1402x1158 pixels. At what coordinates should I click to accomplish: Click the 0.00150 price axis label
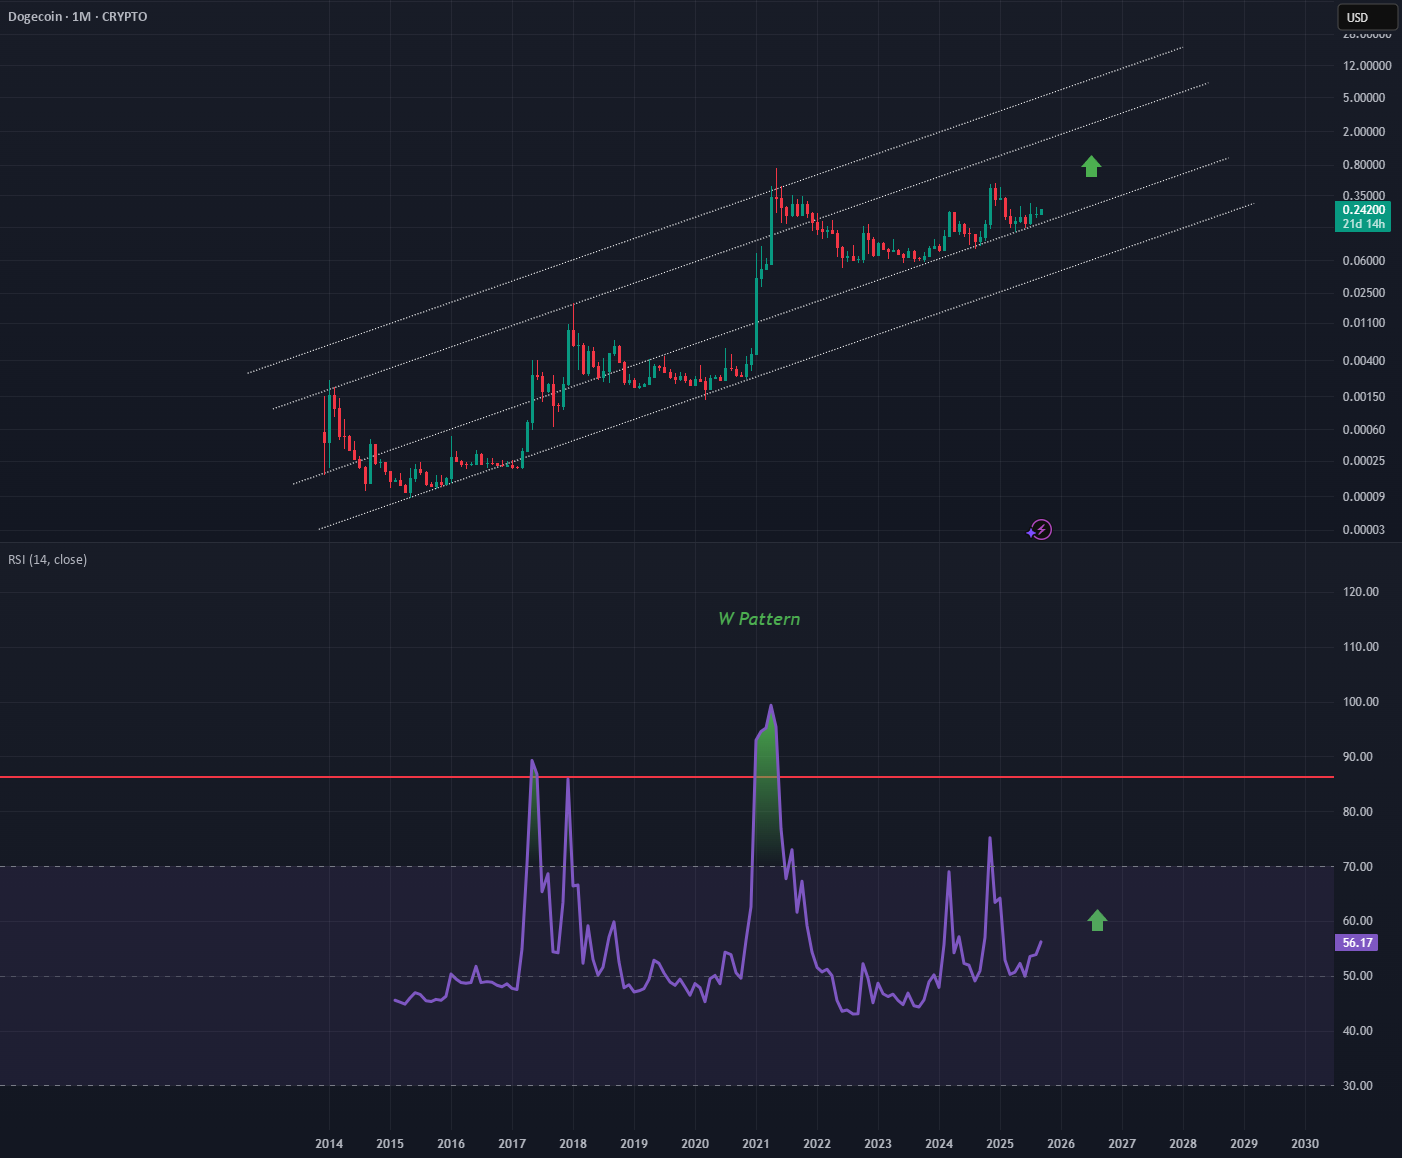tap(1364, 397)
